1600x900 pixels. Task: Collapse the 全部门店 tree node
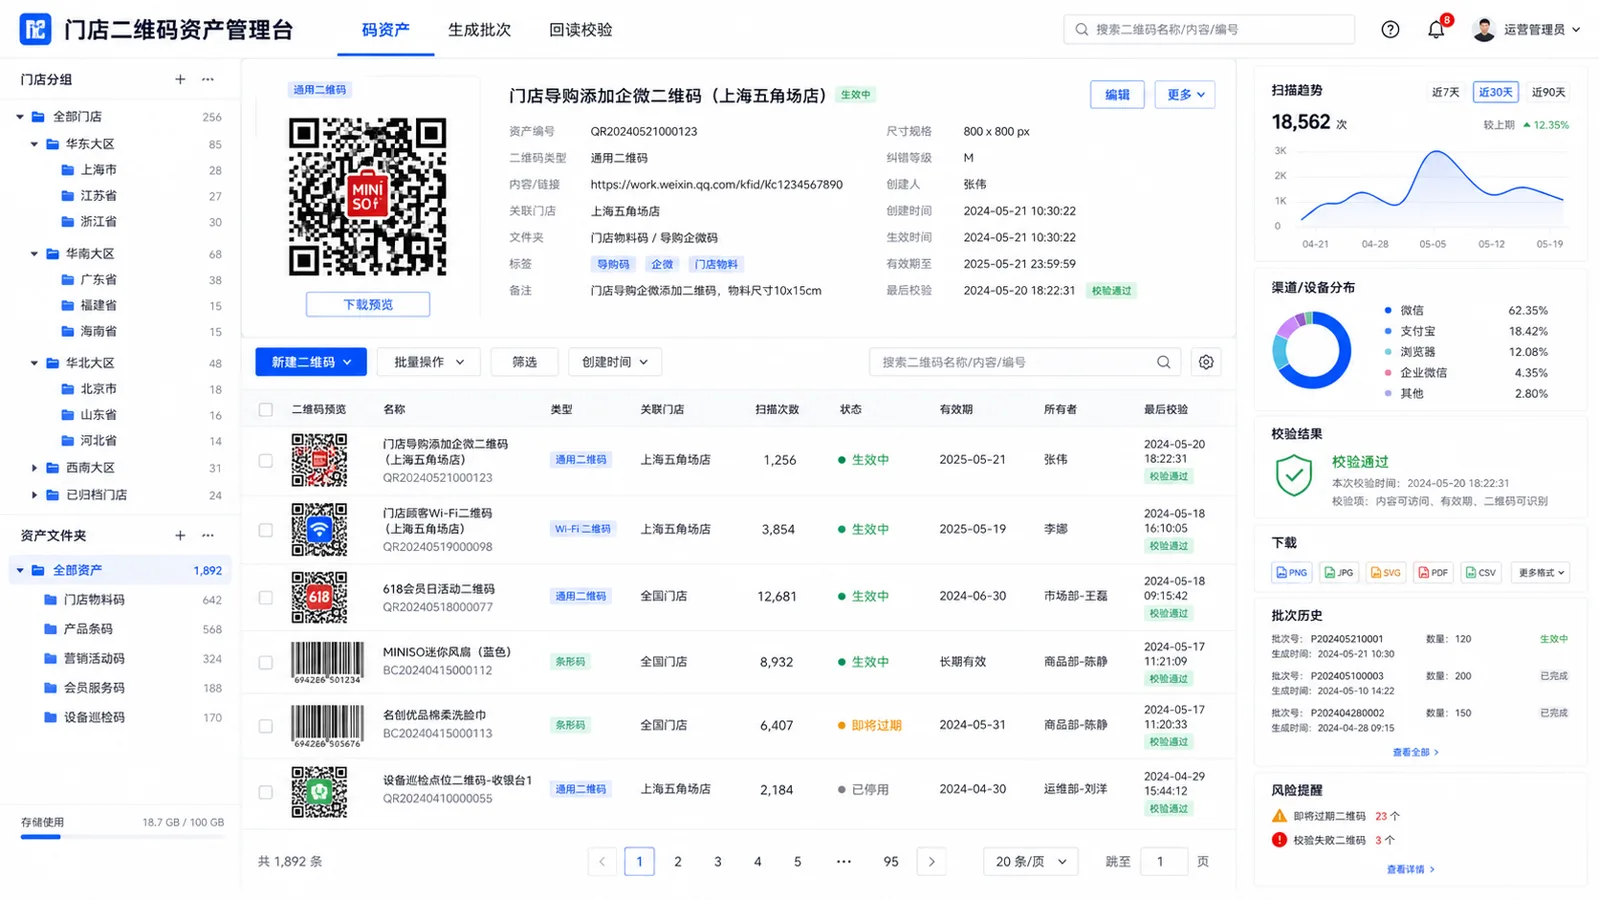(x=20, y=117)
